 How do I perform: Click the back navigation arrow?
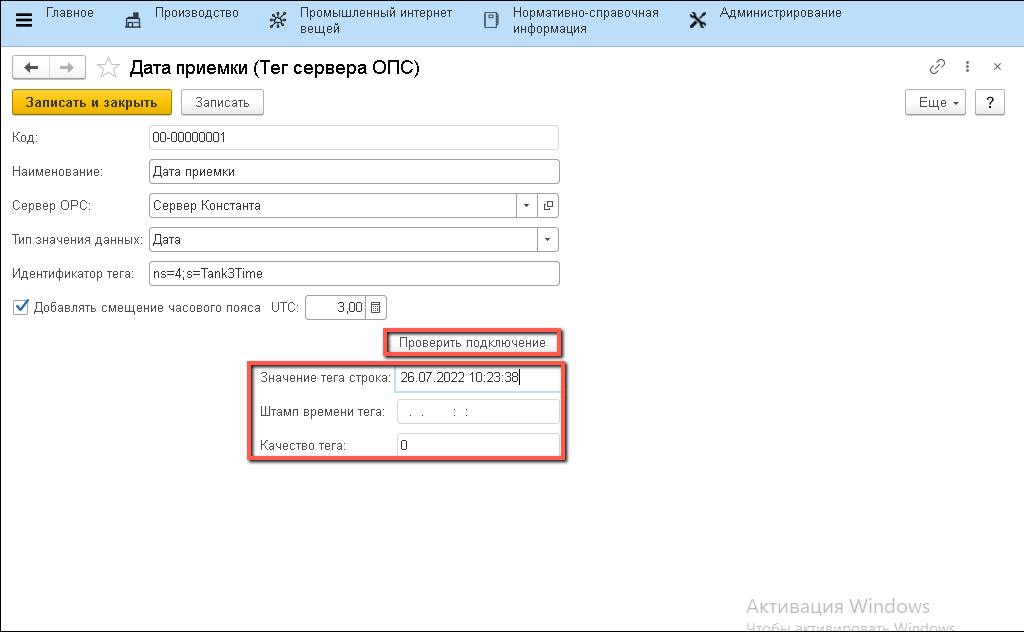pyautogui.click(x=31, y=67)
